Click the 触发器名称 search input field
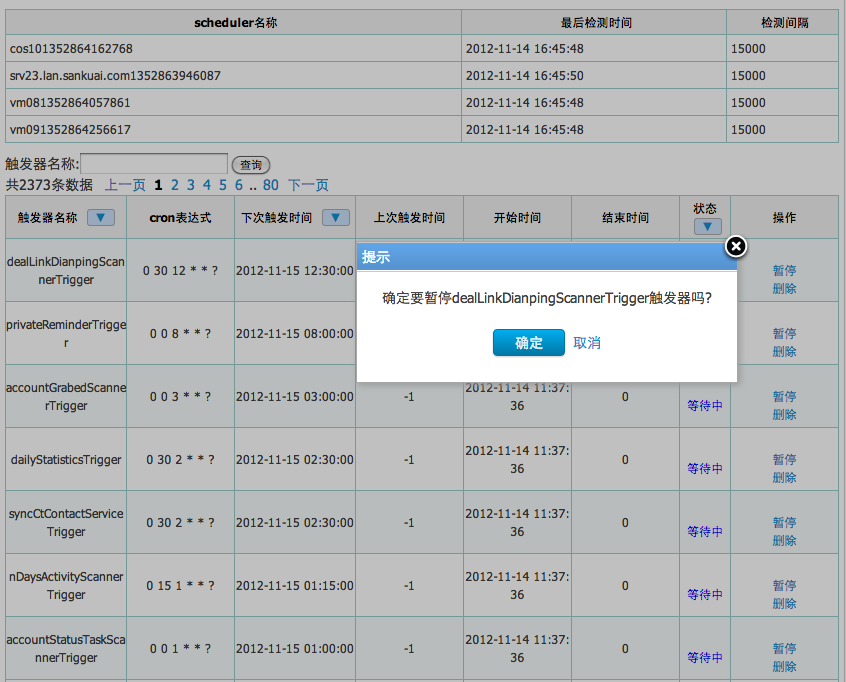Screen dimensions: 846x682 (154, 164)
